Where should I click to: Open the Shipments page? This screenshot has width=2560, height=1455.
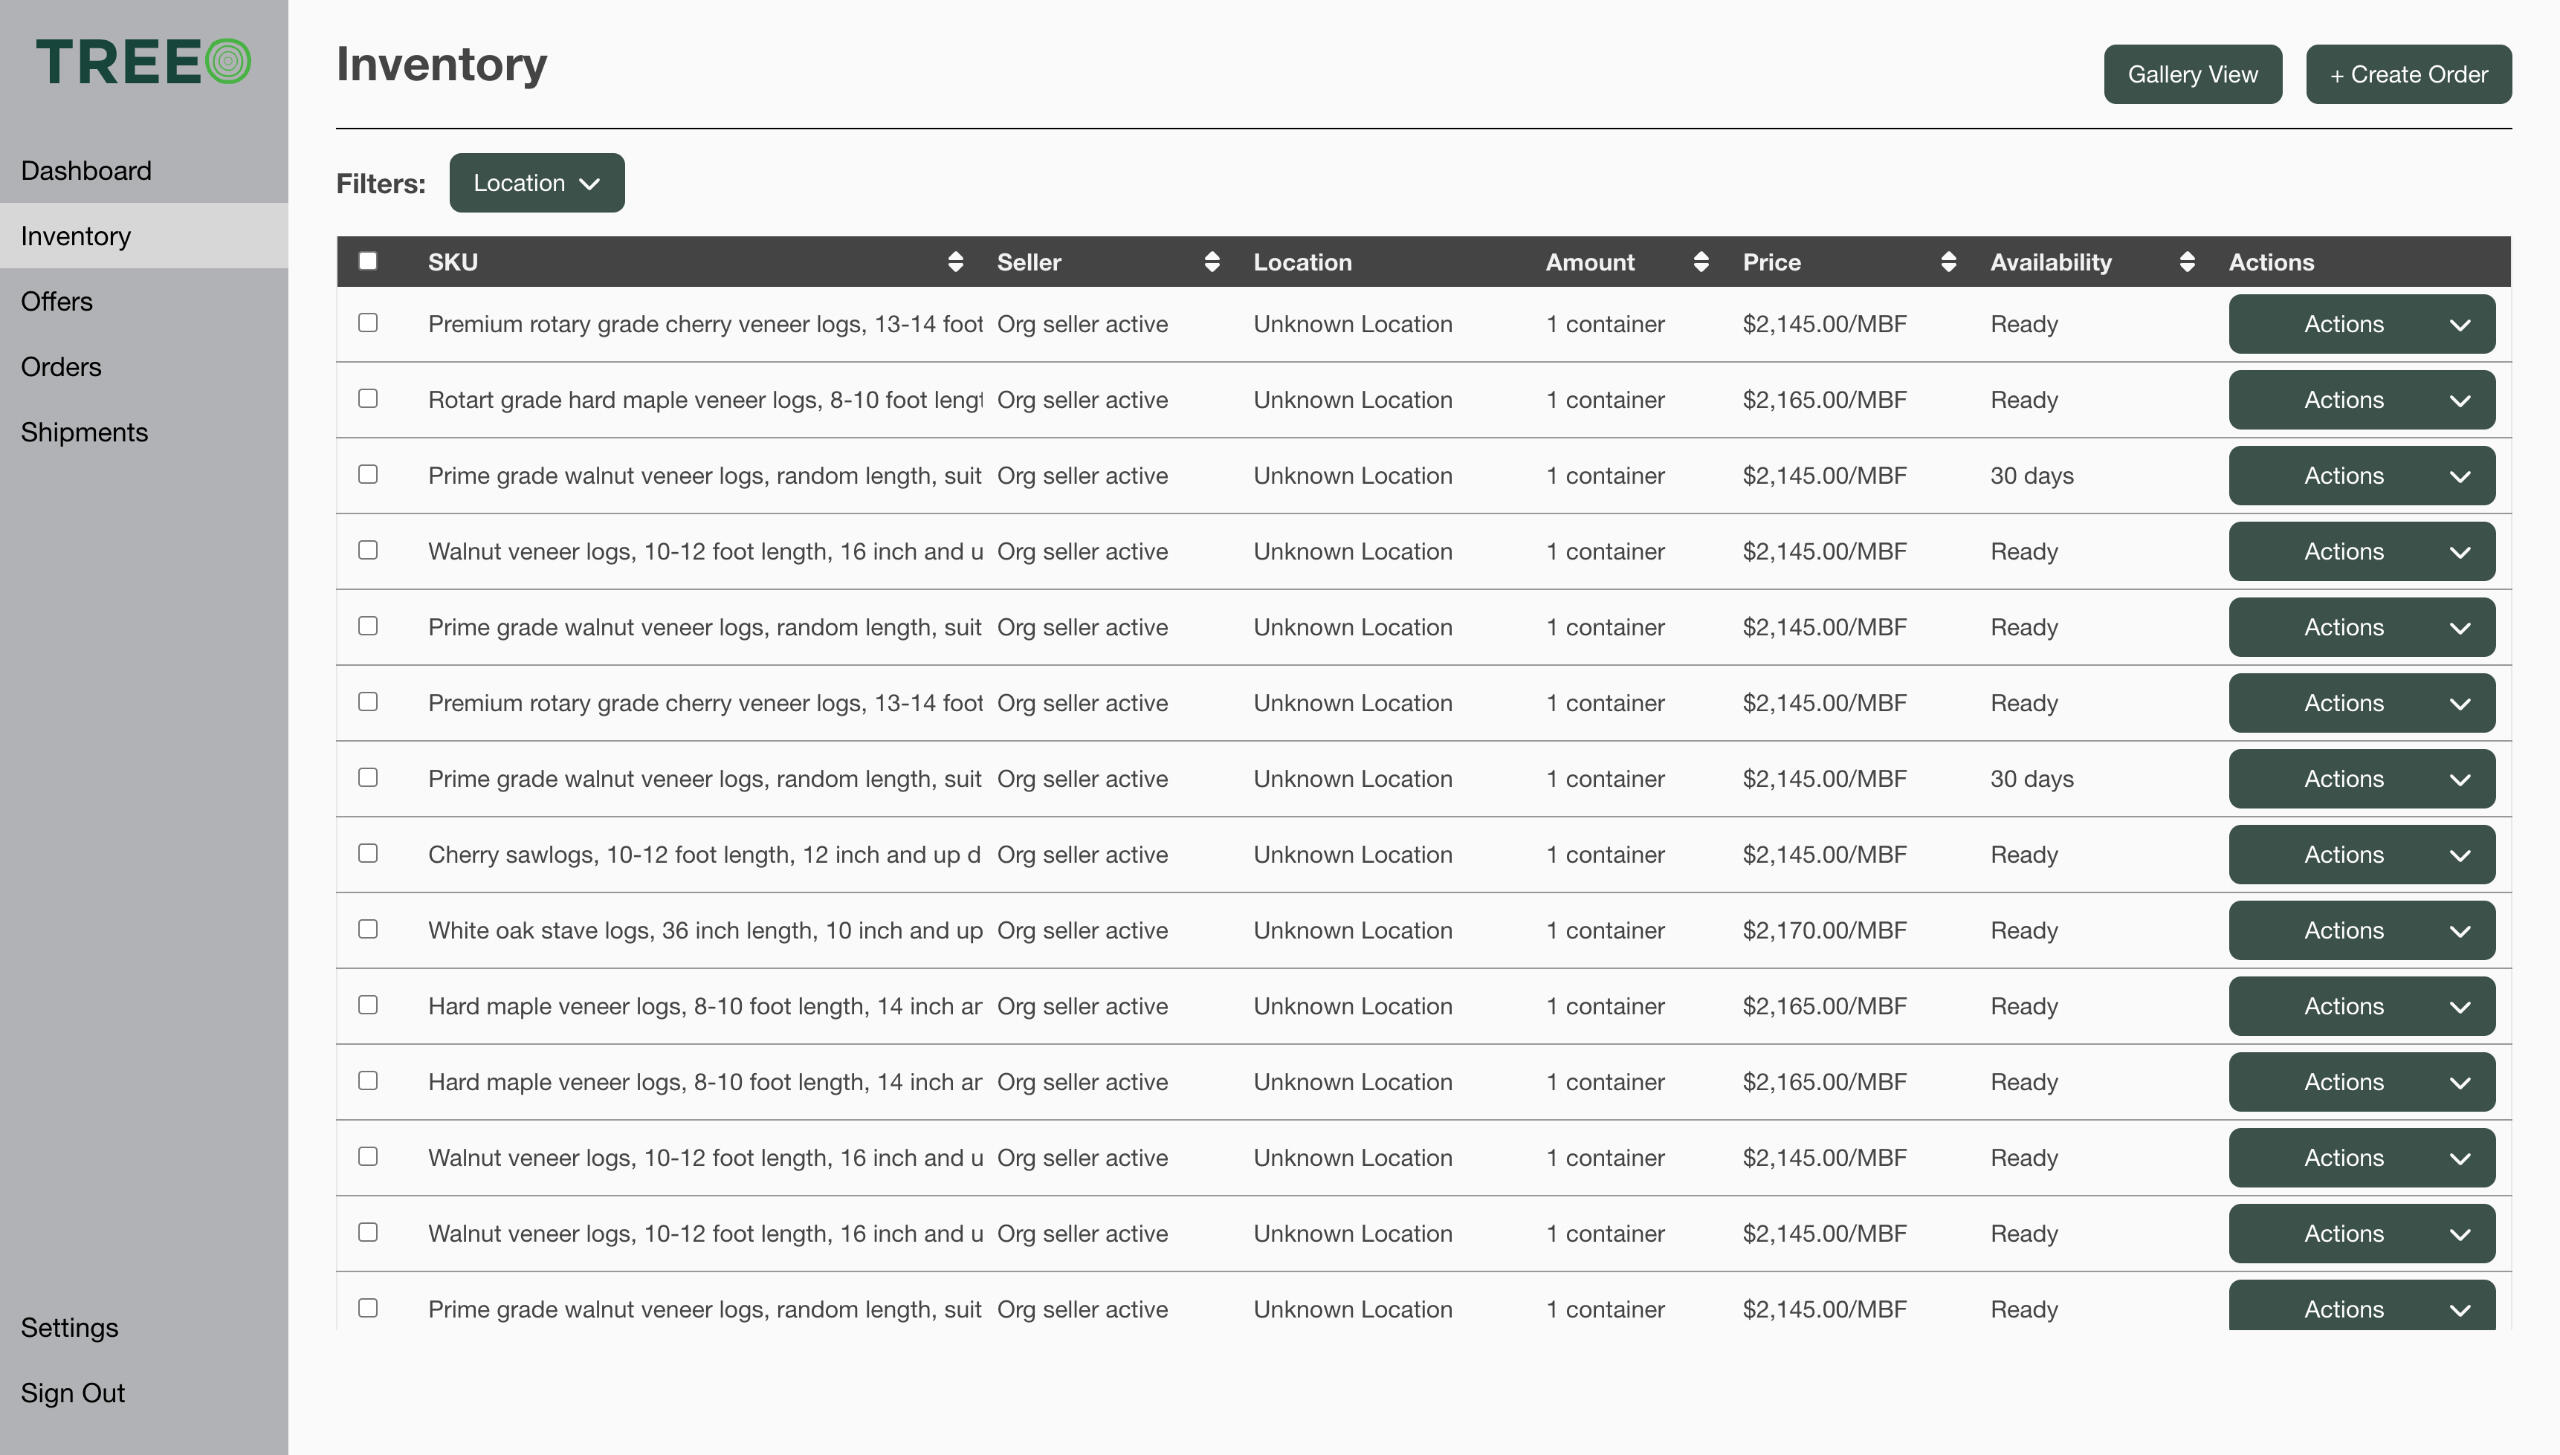pos(84,432)
